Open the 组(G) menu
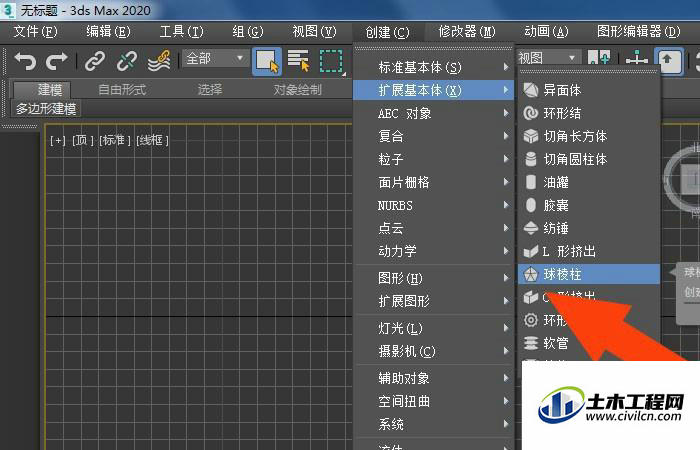Image resolution: width=700 pixels, height=450 pixels. pos(248,32)
